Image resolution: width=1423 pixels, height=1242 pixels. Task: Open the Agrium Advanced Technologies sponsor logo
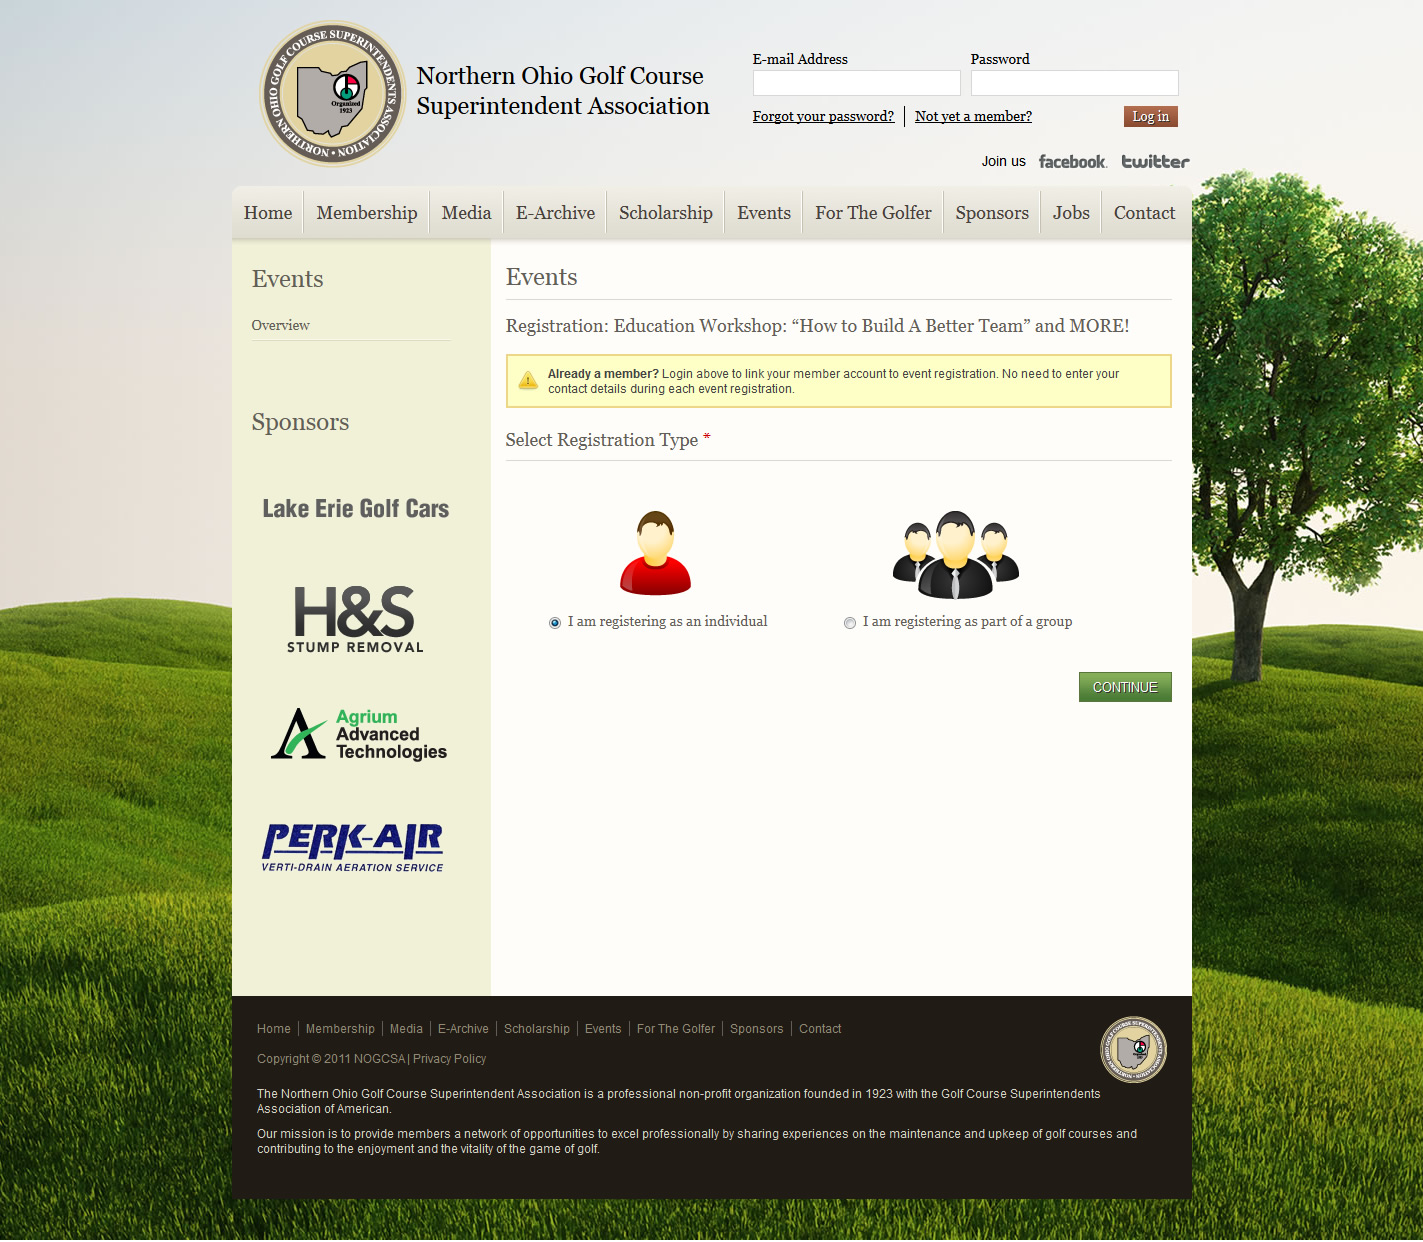pos(359,734)
